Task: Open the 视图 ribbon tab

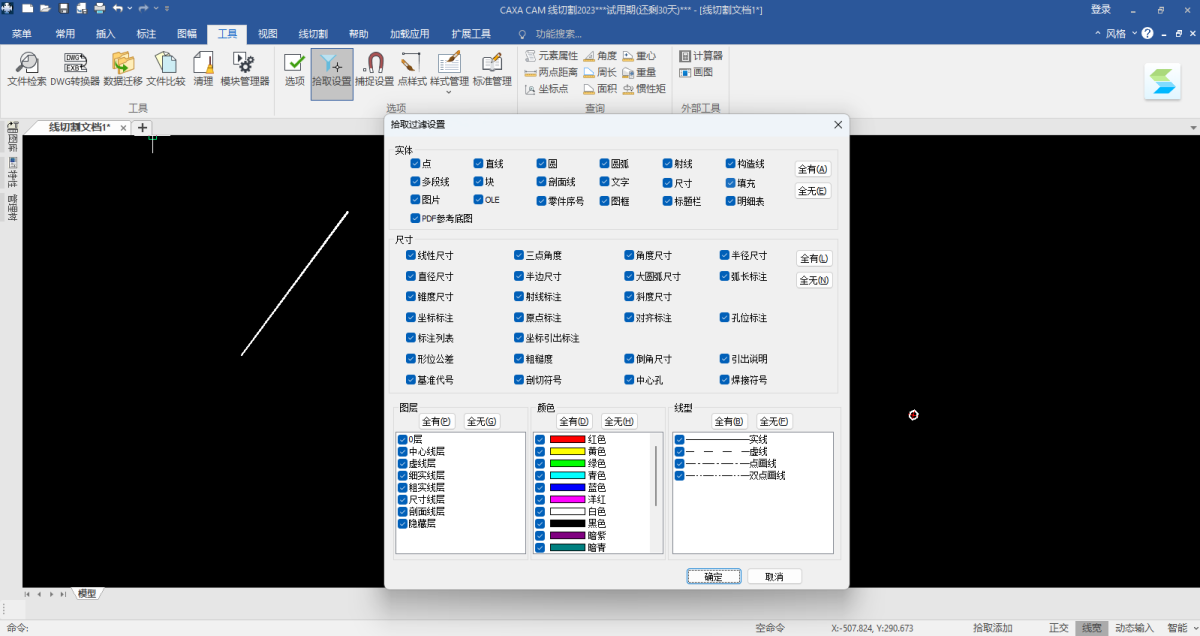Action: 267,33
